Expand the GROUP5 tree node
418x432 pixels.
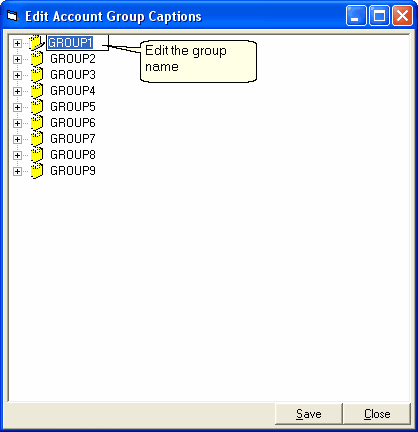(17, 107)
